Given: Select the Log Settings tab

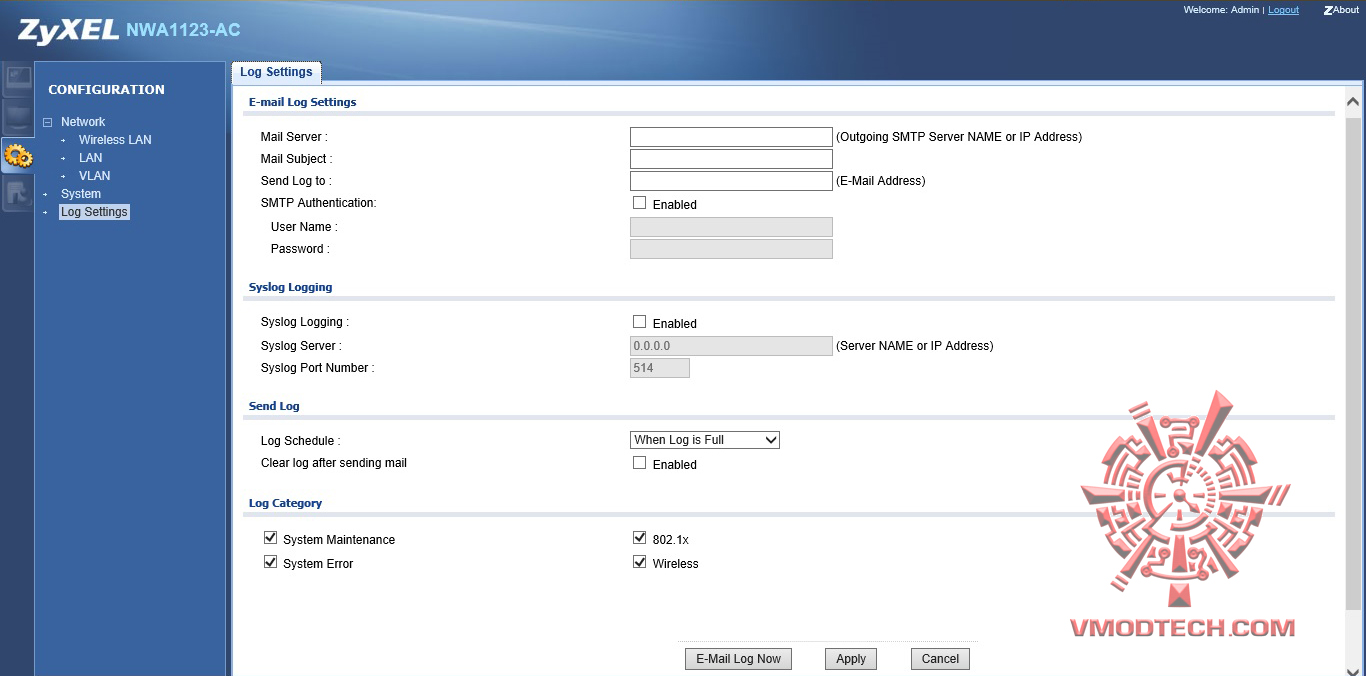Looking at the screenshot, I should (276, 72).
